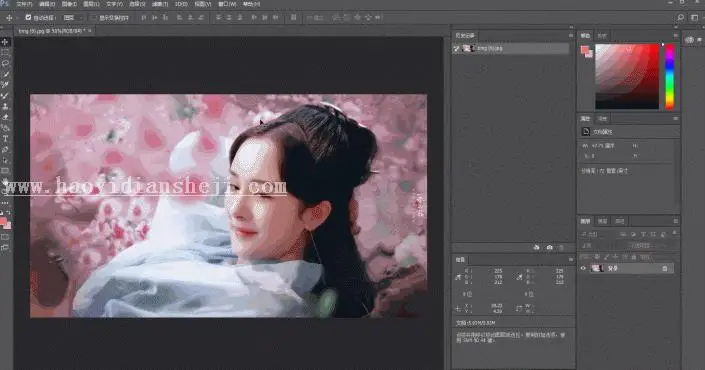Screen dimensions: 705x370
Task: Select the Pen tool
Action: point(5,150)
